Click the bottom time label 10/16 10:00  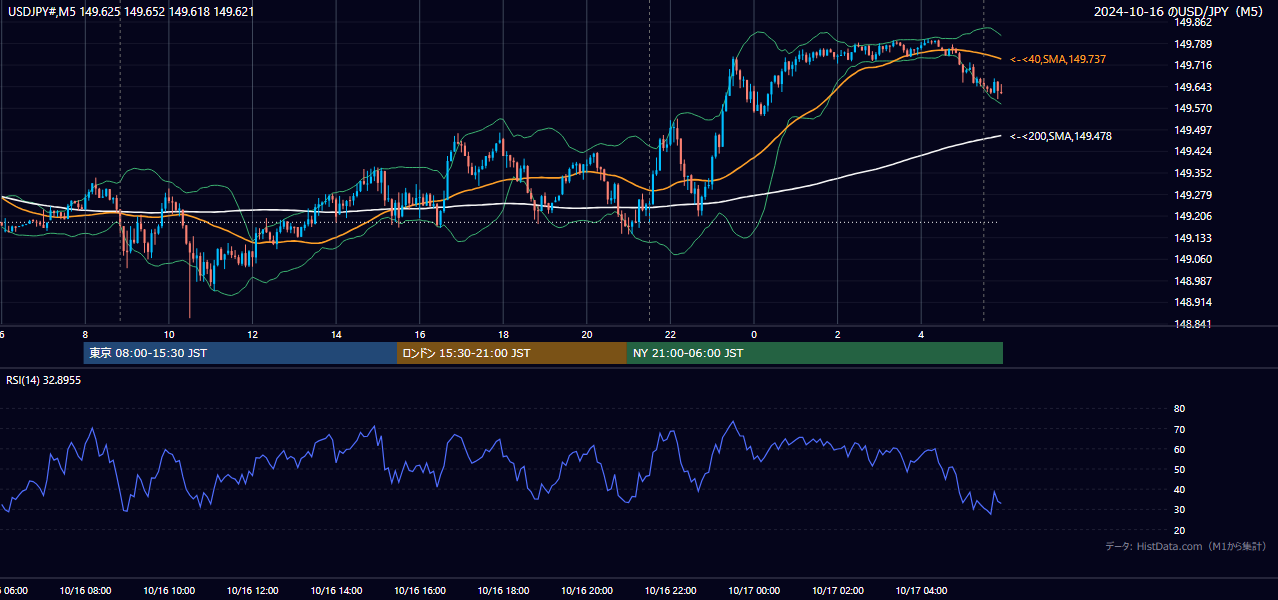[x=169, y=591]
